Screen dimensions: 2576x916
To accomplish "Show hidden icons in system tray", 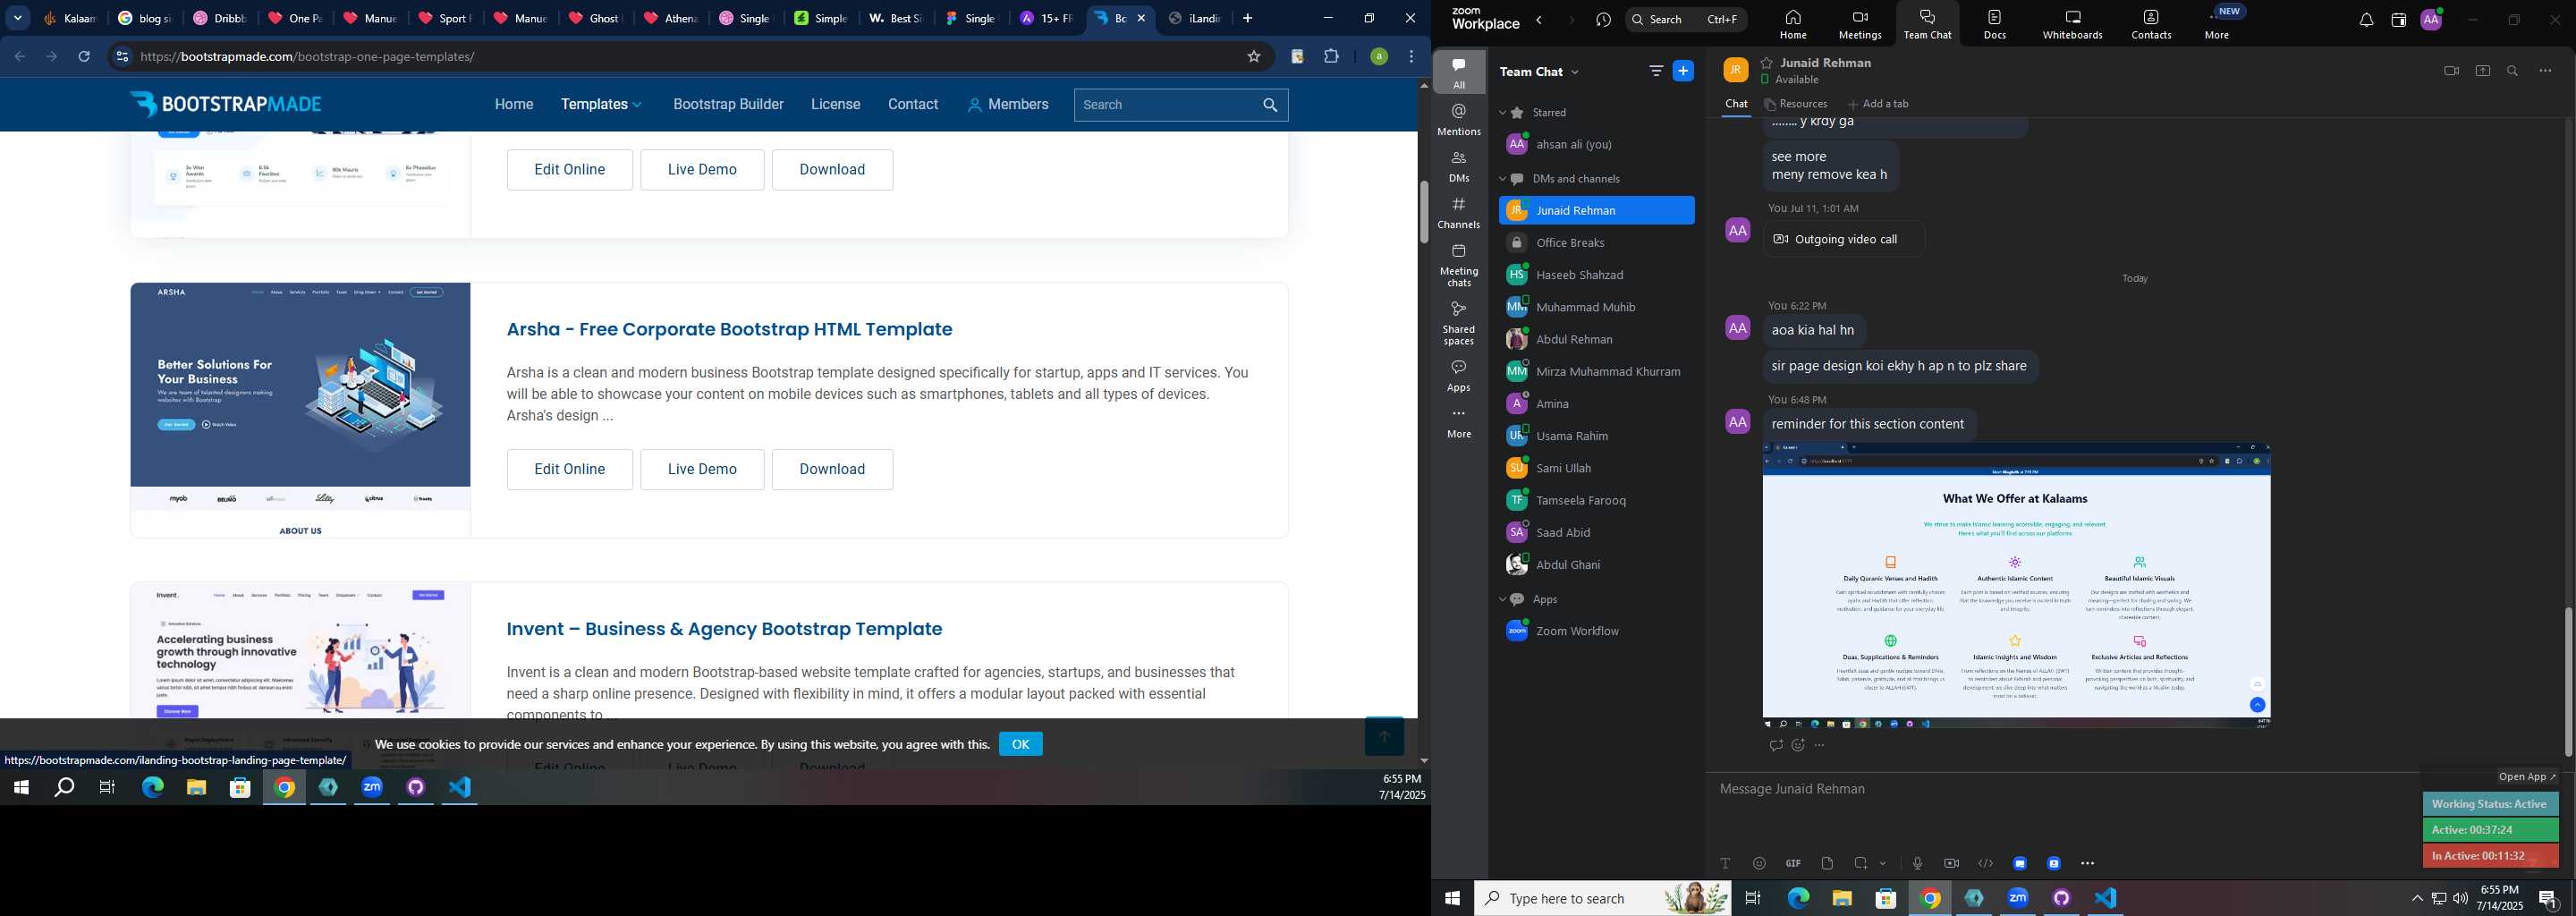I will [x=2416, y=898].
